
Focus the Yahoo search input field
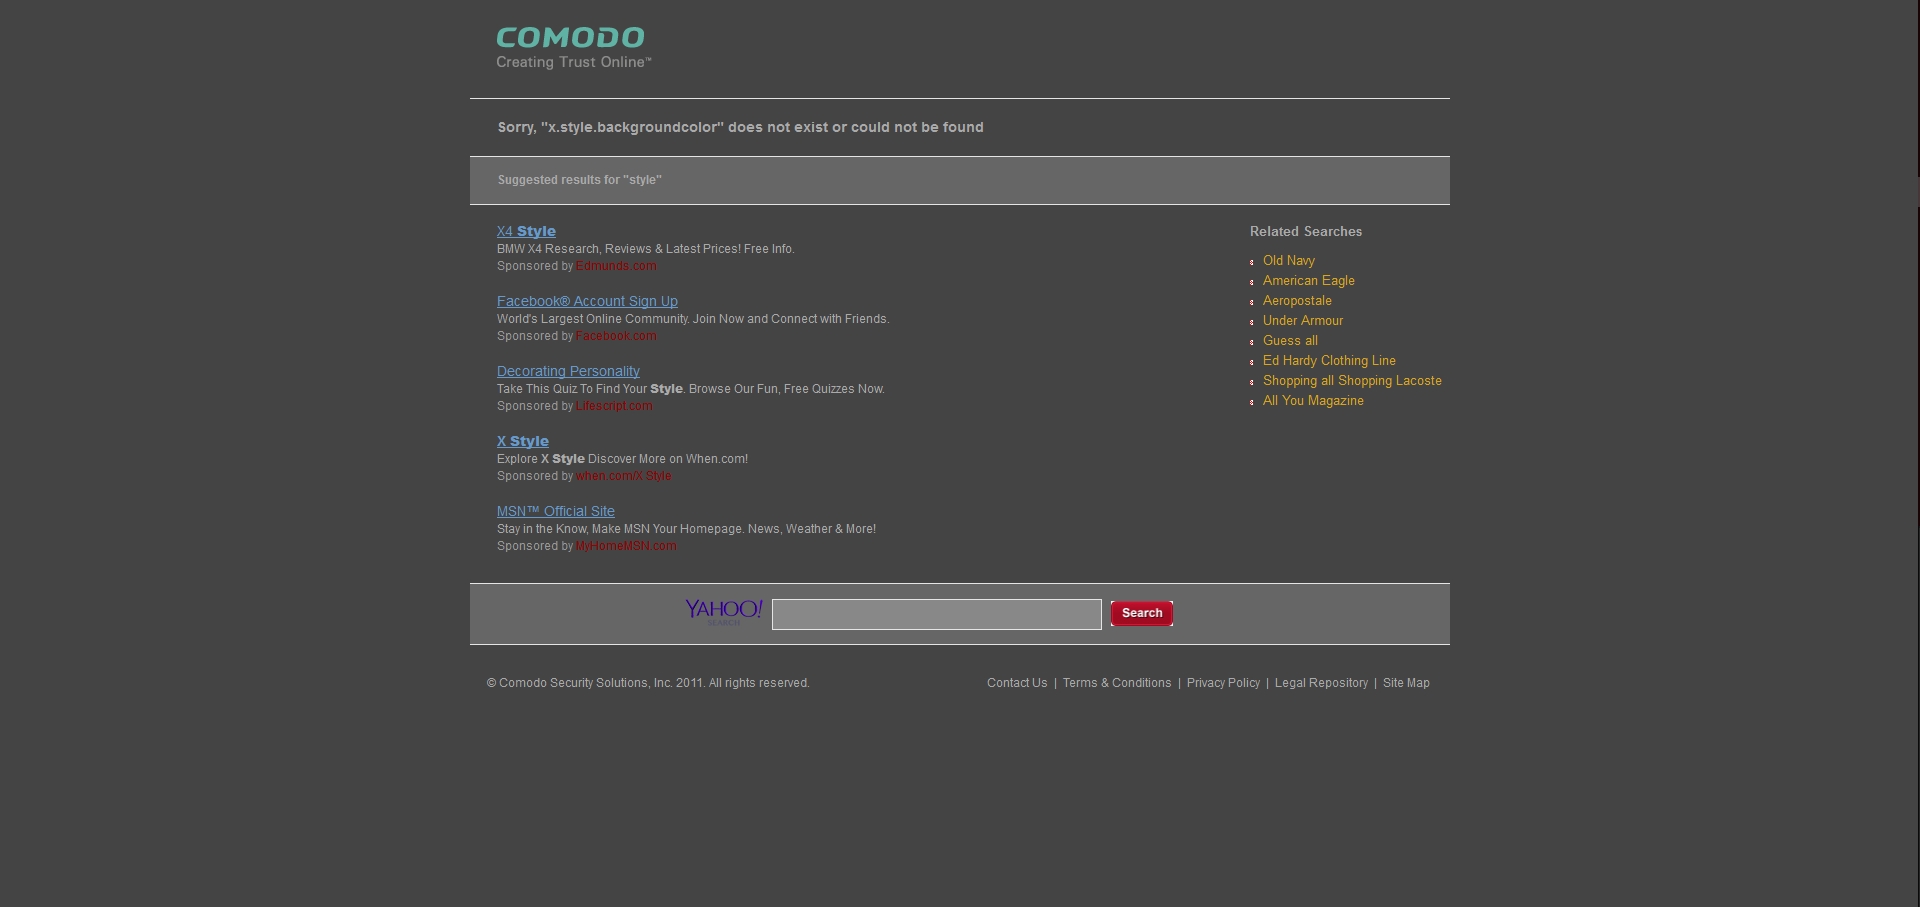click(x=937, y=614)
